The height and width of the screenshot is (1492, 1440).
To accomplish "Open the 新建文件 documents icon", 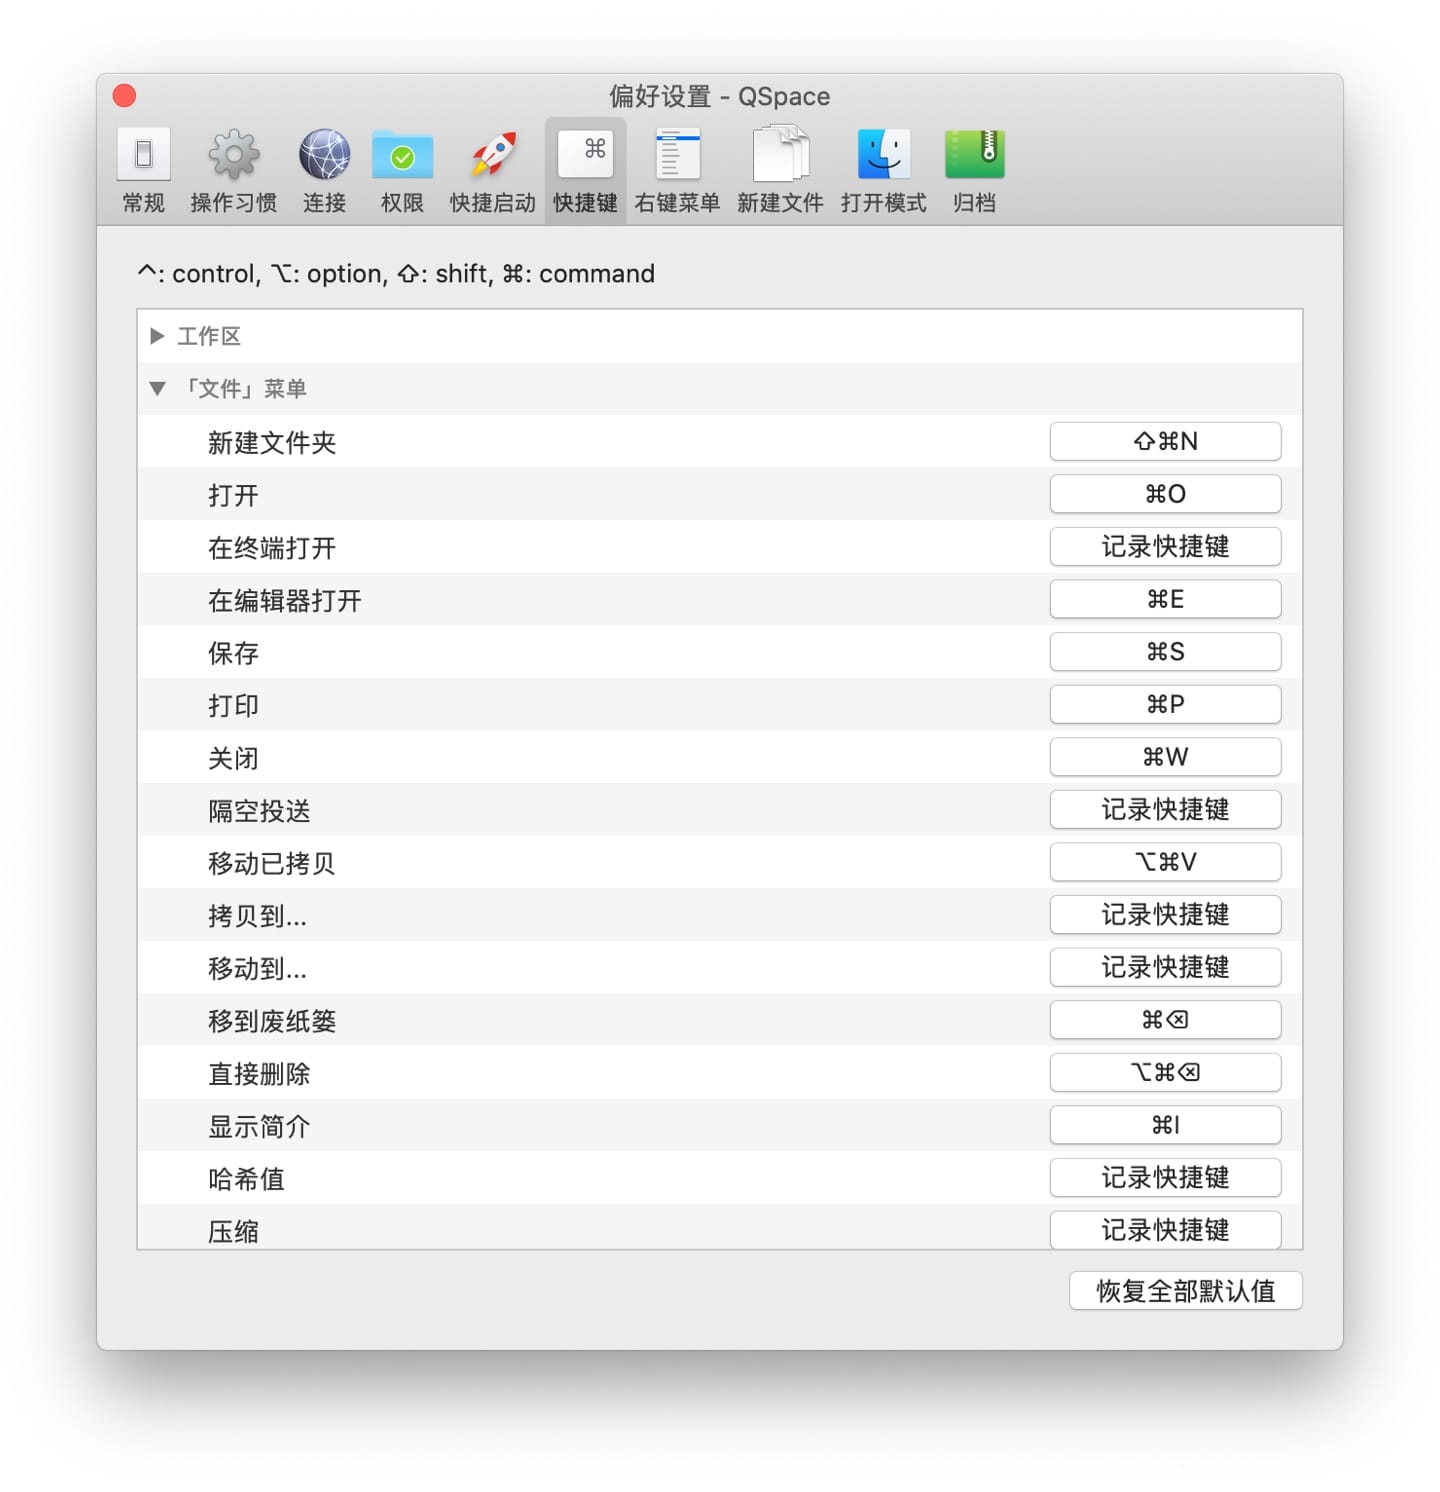I will coord(780,155).
